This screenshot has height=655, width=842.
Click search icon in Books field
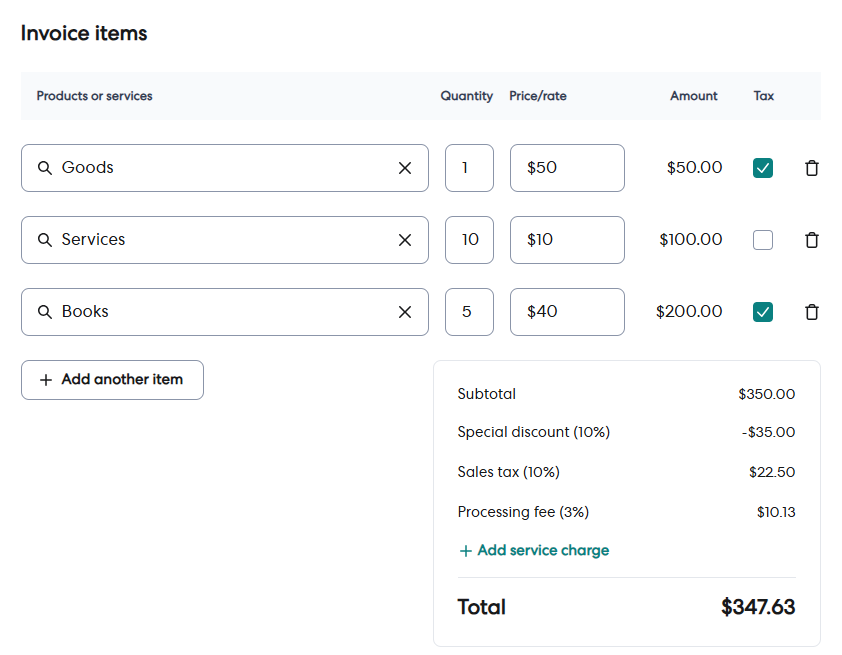45,312
